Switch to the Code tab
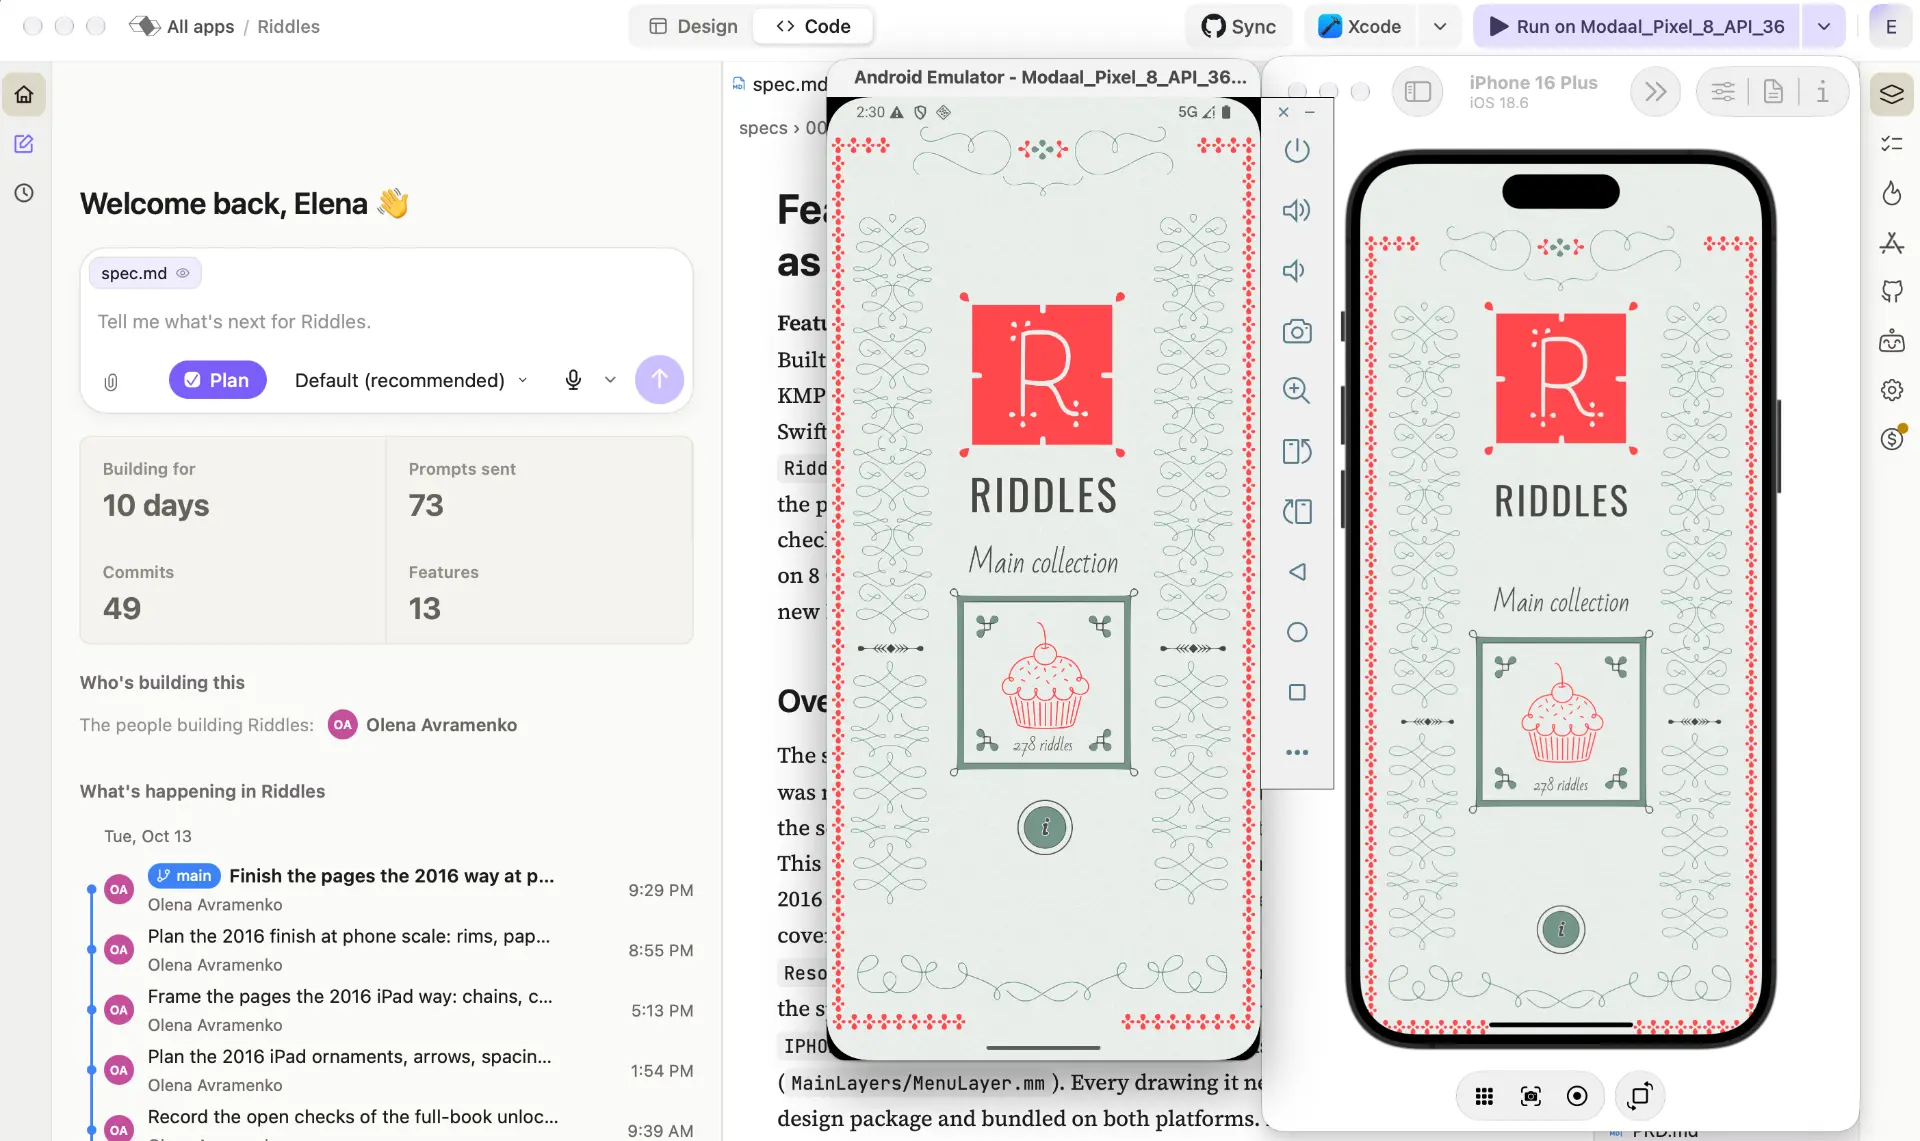Screen dimensions: 1920x1141 tap(813, 27)
